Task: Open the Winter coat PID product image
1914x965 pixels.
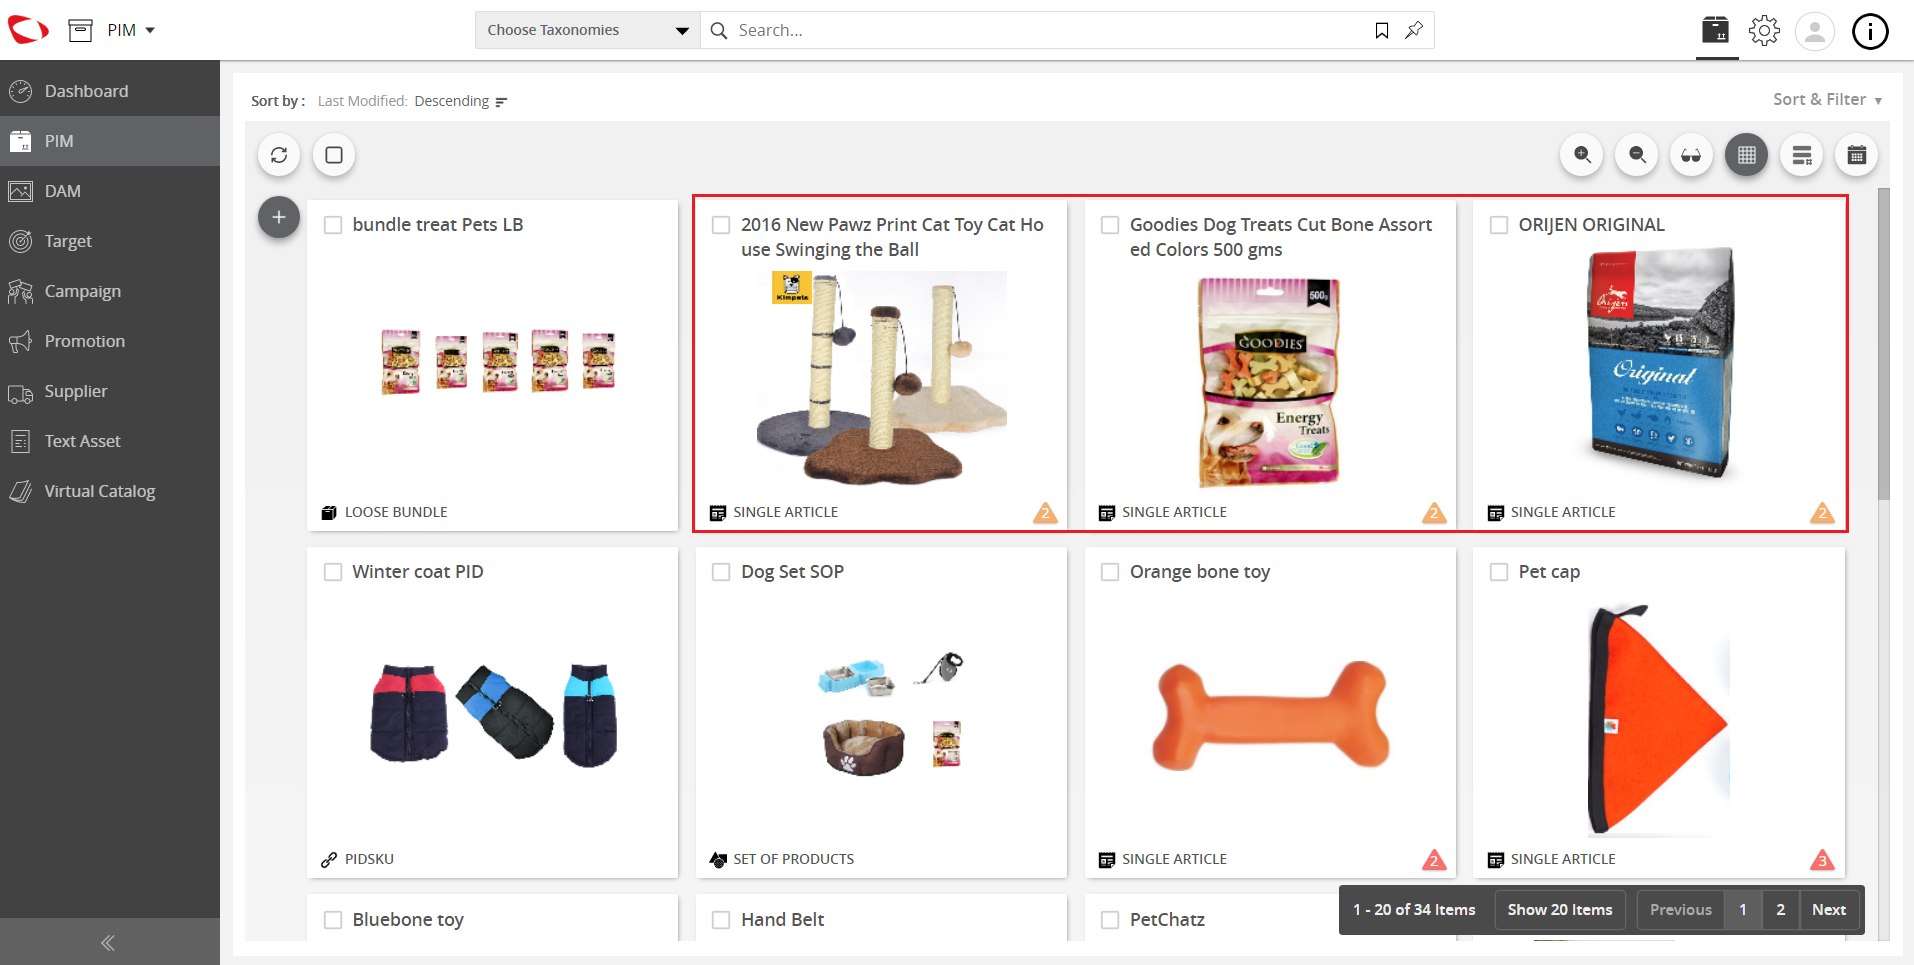Action: coord(493,714)
